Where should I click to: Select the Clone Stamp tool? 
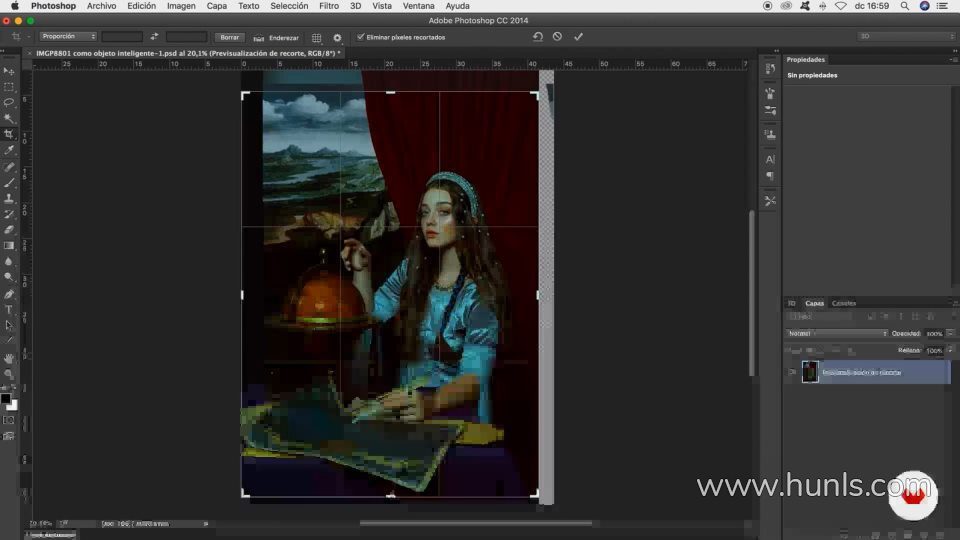click(x=9, y=198)
